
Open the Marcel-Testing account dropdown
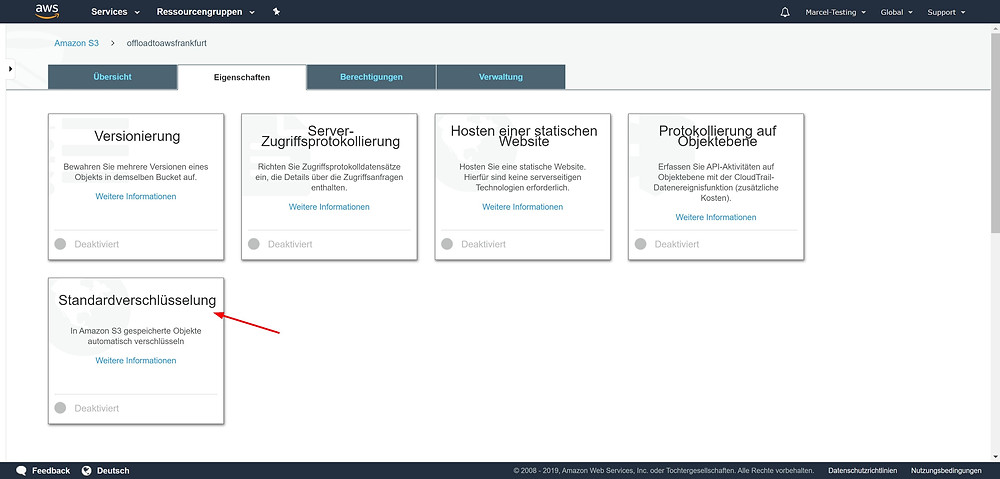pyautogui.click(x=835, y=12)
